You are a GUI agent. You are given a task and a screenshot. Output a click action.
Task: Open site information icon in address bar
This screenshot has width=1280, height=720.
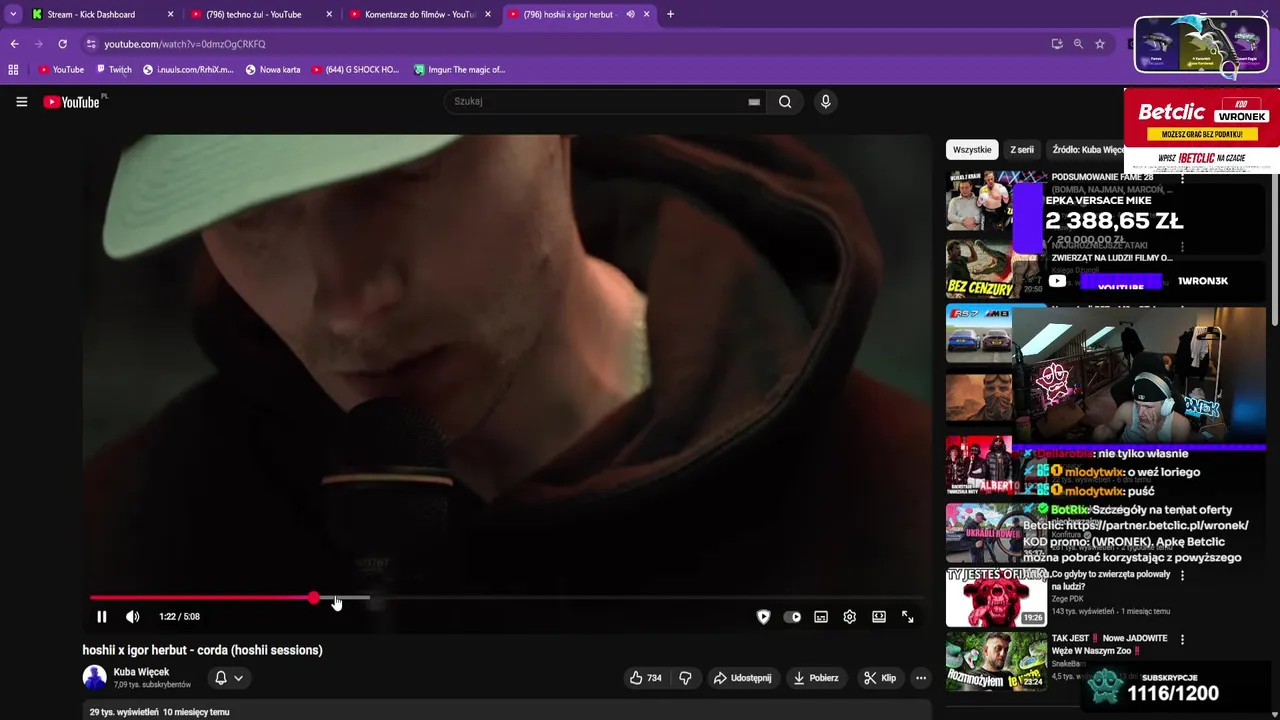click(91, 44)
